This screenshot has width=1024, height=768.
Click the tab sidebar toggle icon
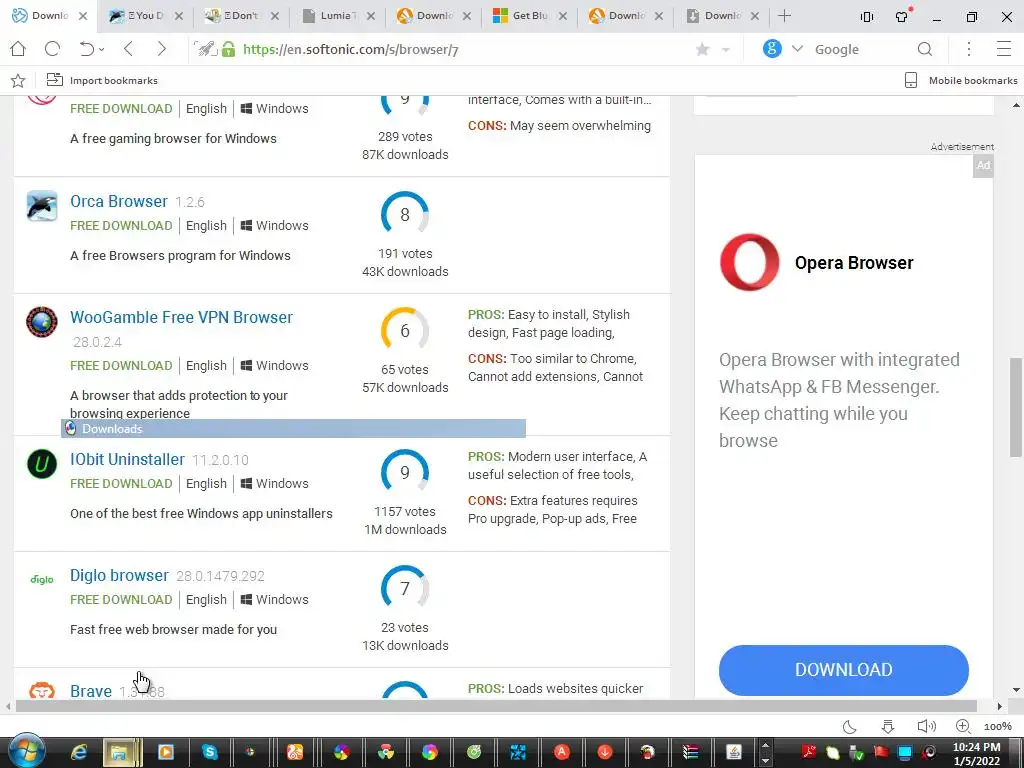867,17
